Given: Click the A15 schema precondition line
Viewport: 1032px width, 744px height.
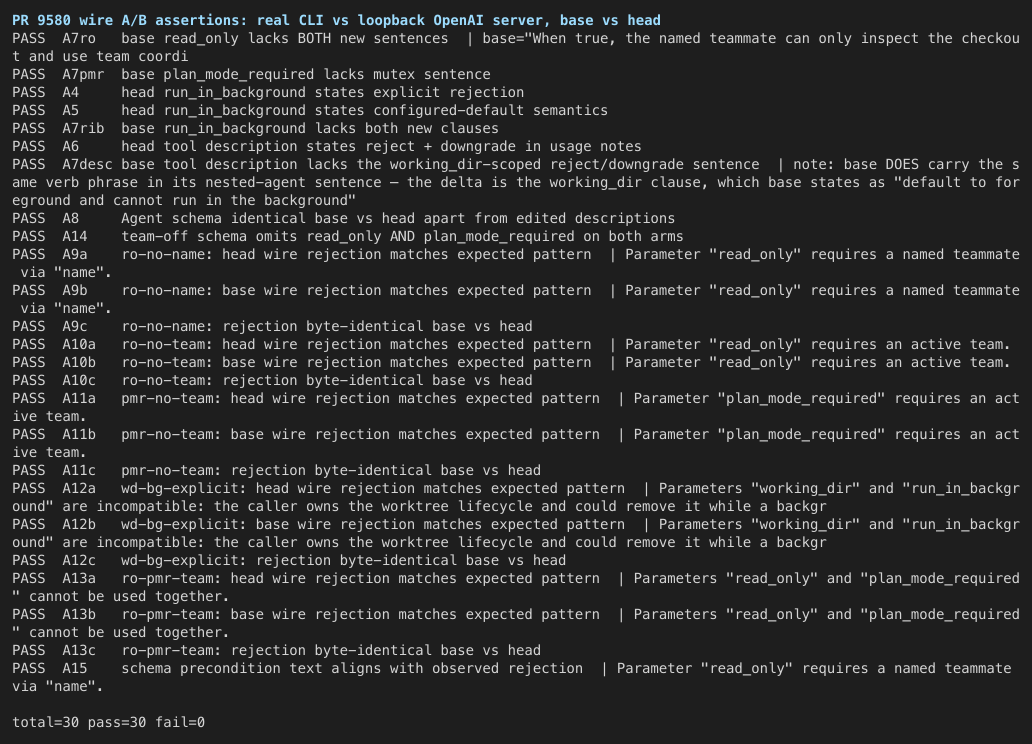Looking at the screenshot, I should tap(511, 678).
